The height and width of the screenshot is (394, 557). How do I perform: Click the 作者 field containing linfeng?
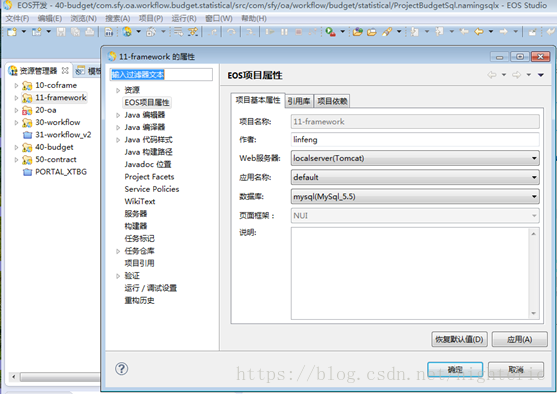coord(415,139)
